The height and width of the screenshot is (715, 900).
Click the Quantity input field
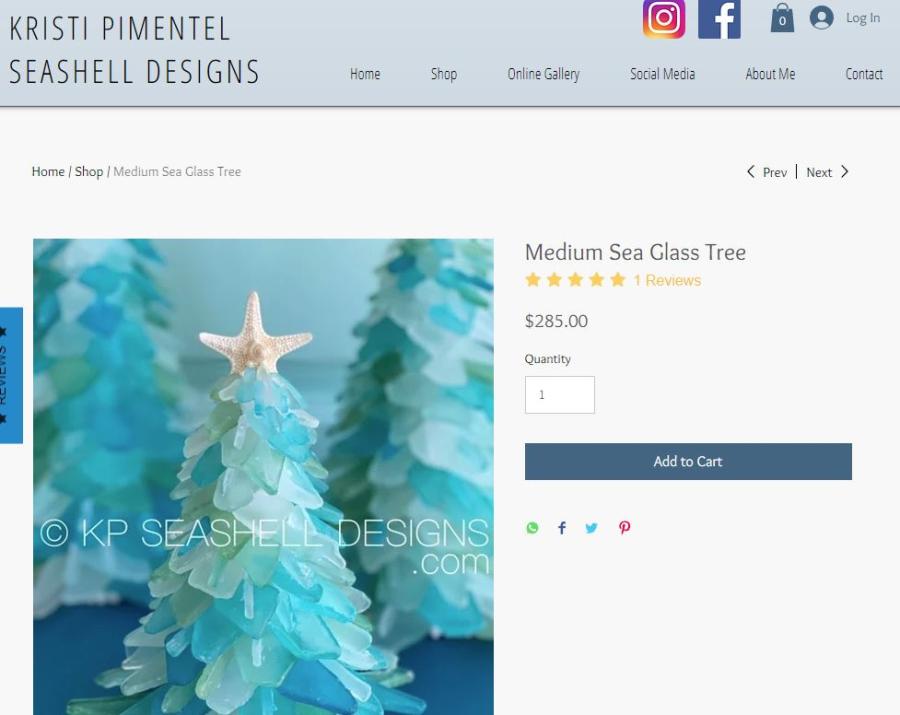click(560, 395)
